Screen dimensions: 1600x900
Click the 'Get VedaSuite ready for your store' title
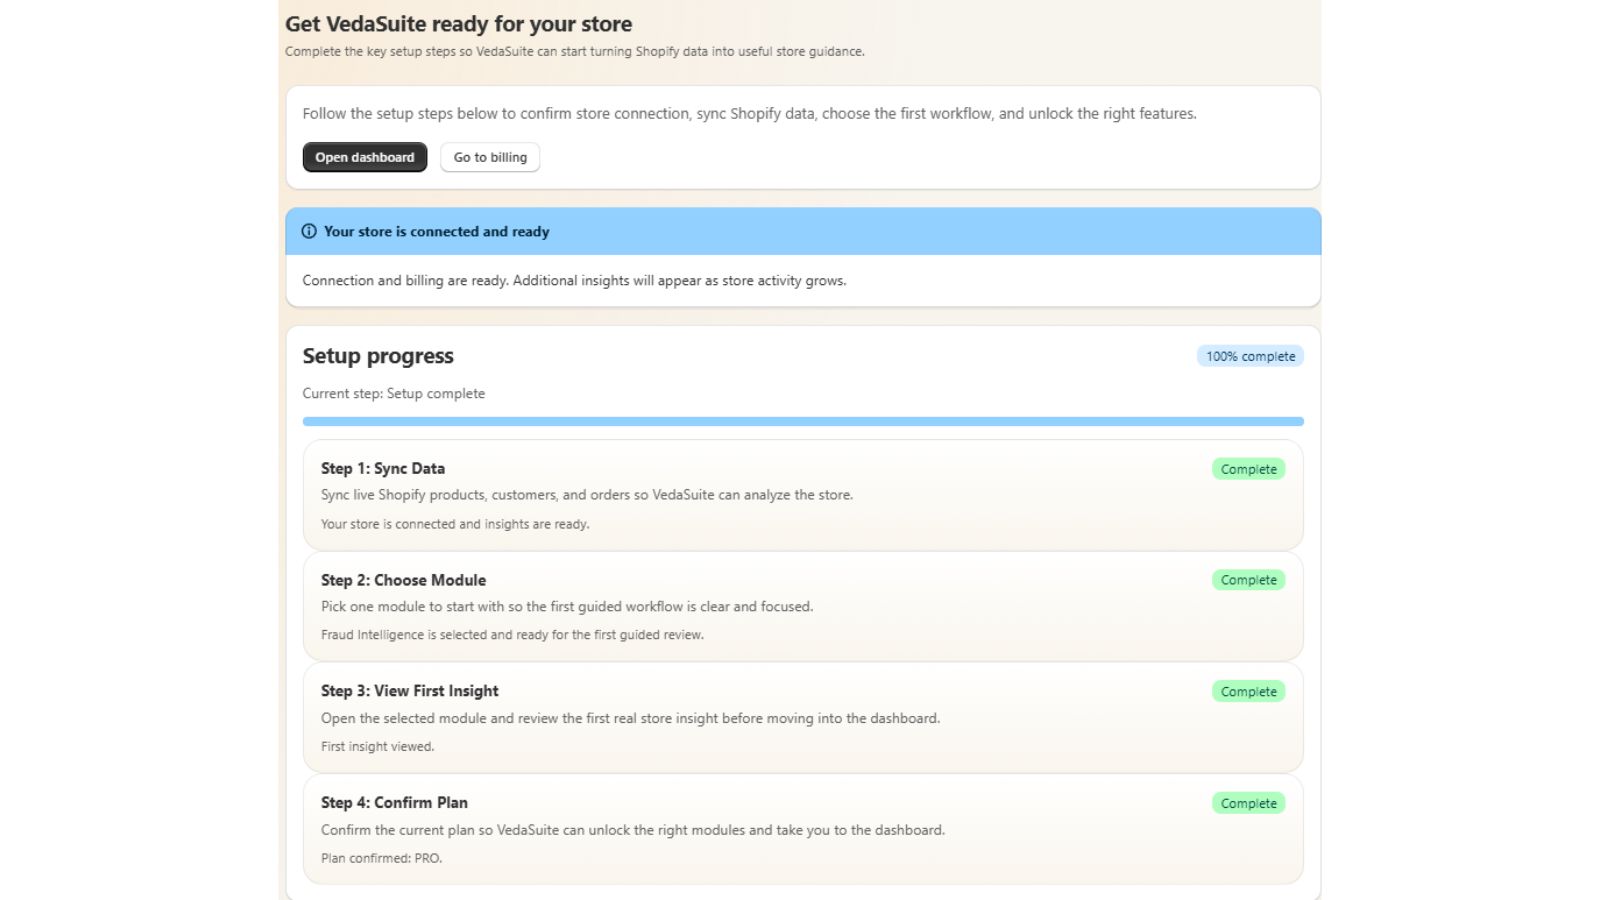click(459, 24)
